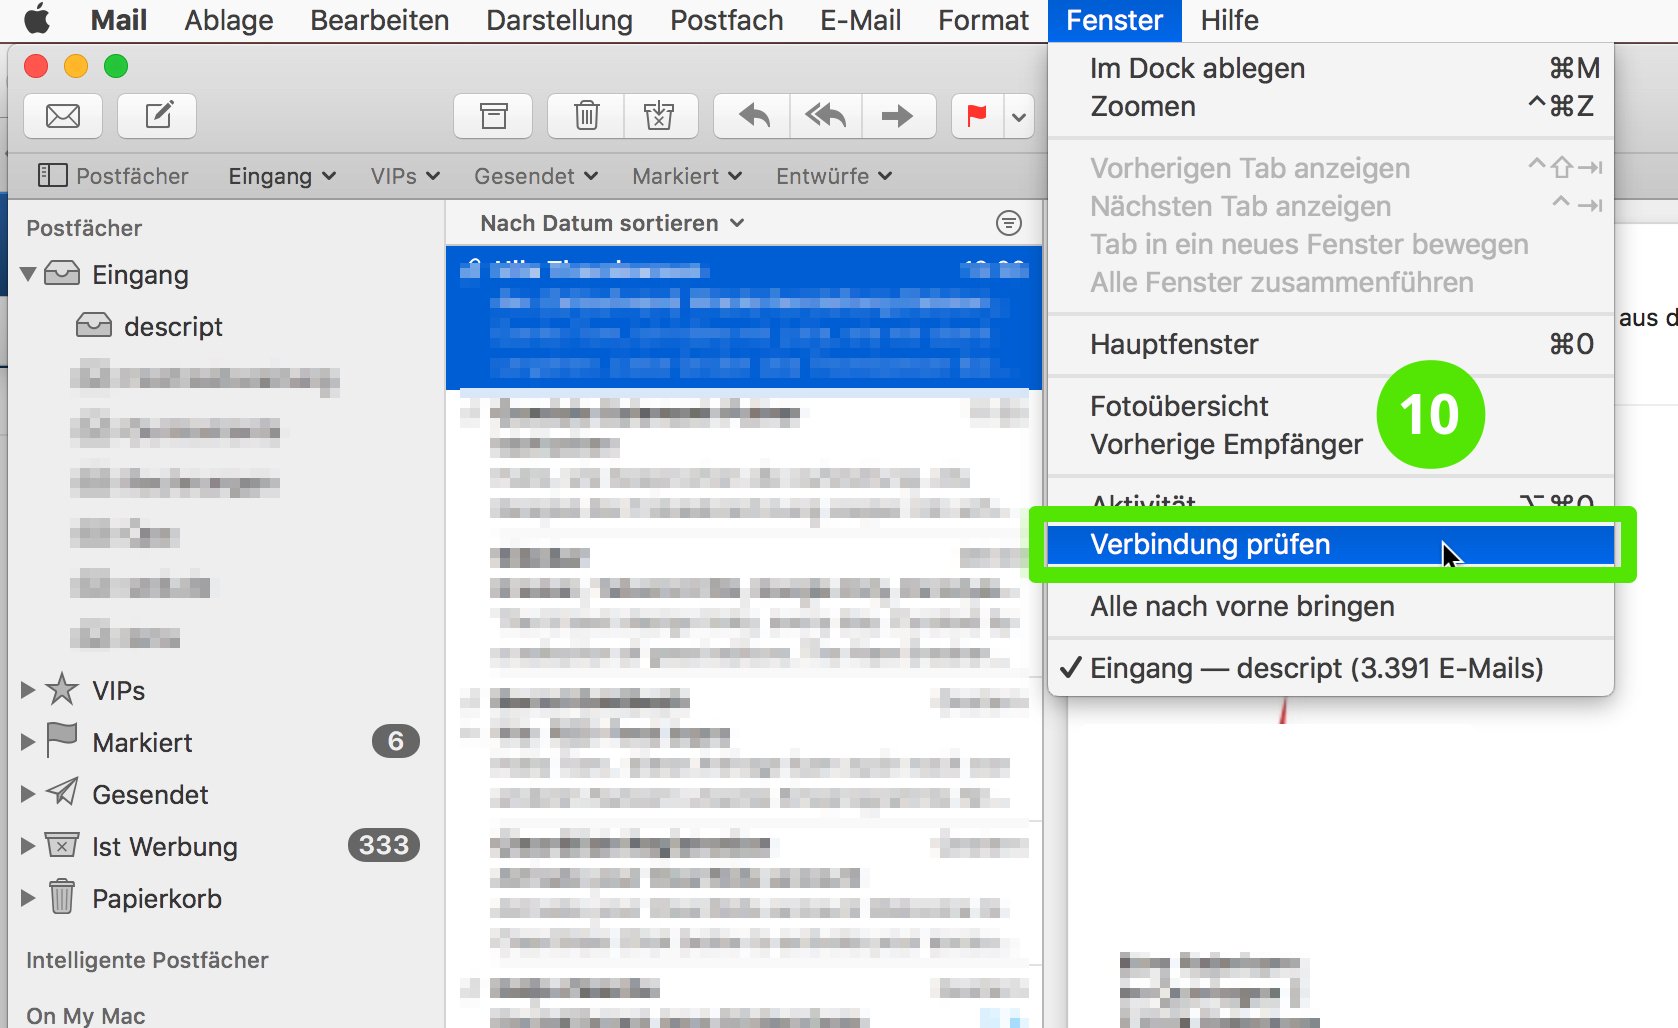Screen dimensions: 1678x1028
Task: Expand the Ist Werbung mailbox
Action: click(x=28, y=846)
